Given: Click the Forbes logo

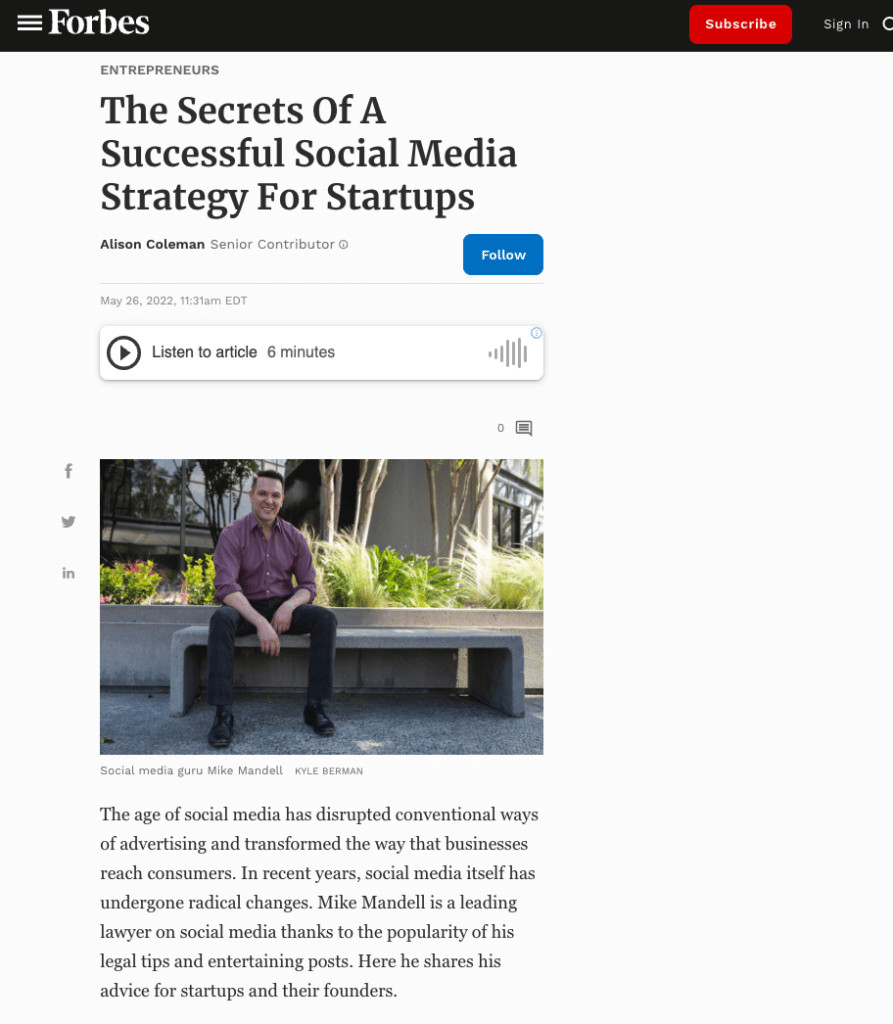Looking at the screenshot, I should (99, 22).
